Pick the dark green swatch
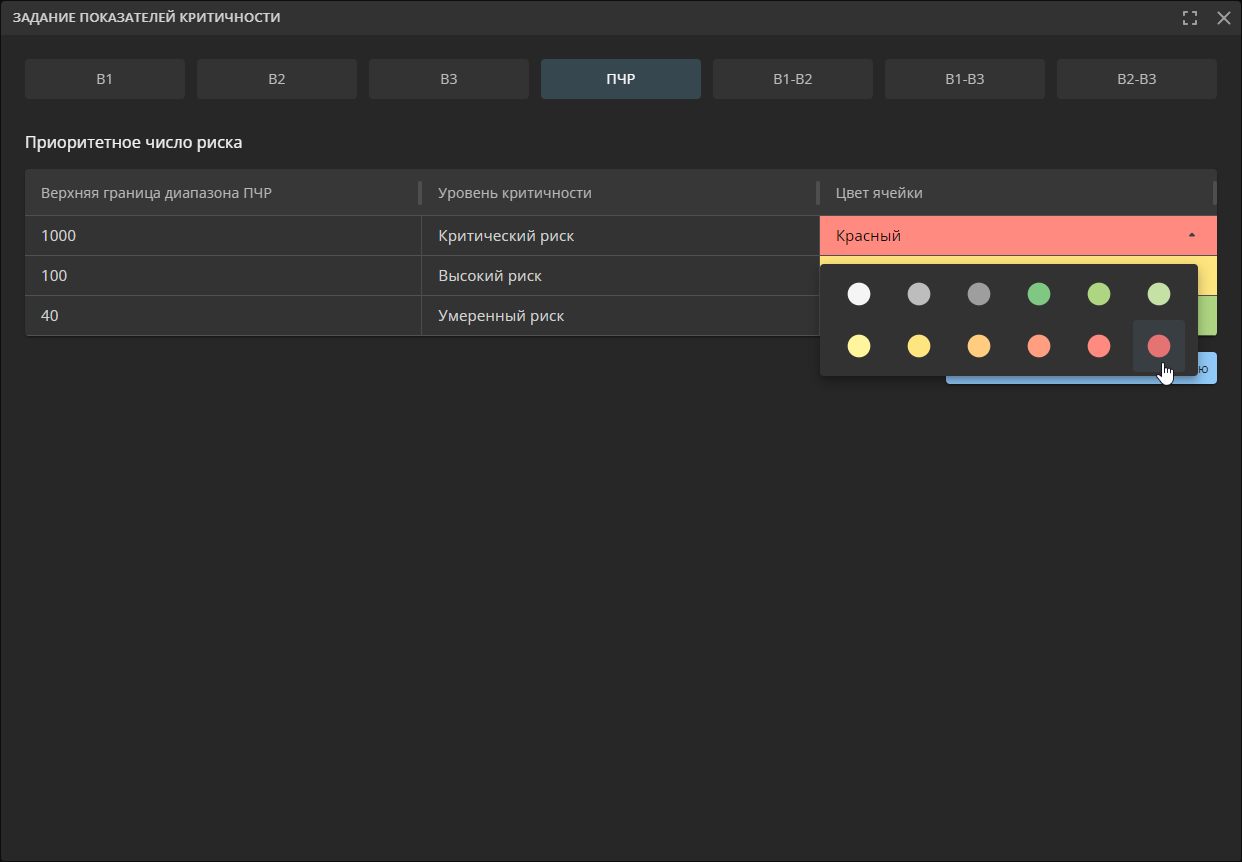 coord(1039,294)
